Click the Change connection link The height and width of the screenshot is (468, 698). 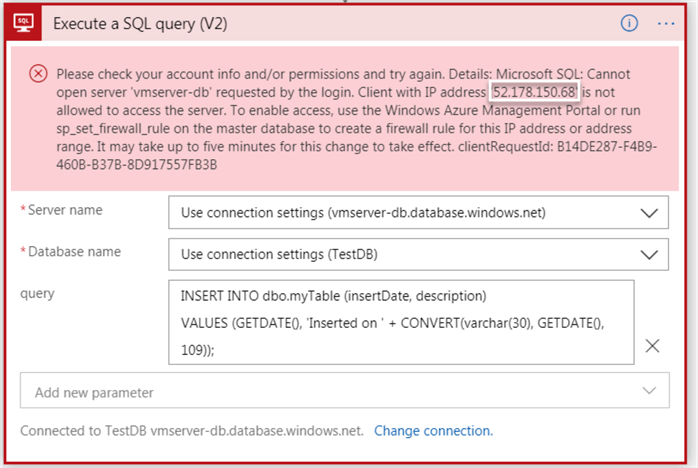(x=433, y=431)
